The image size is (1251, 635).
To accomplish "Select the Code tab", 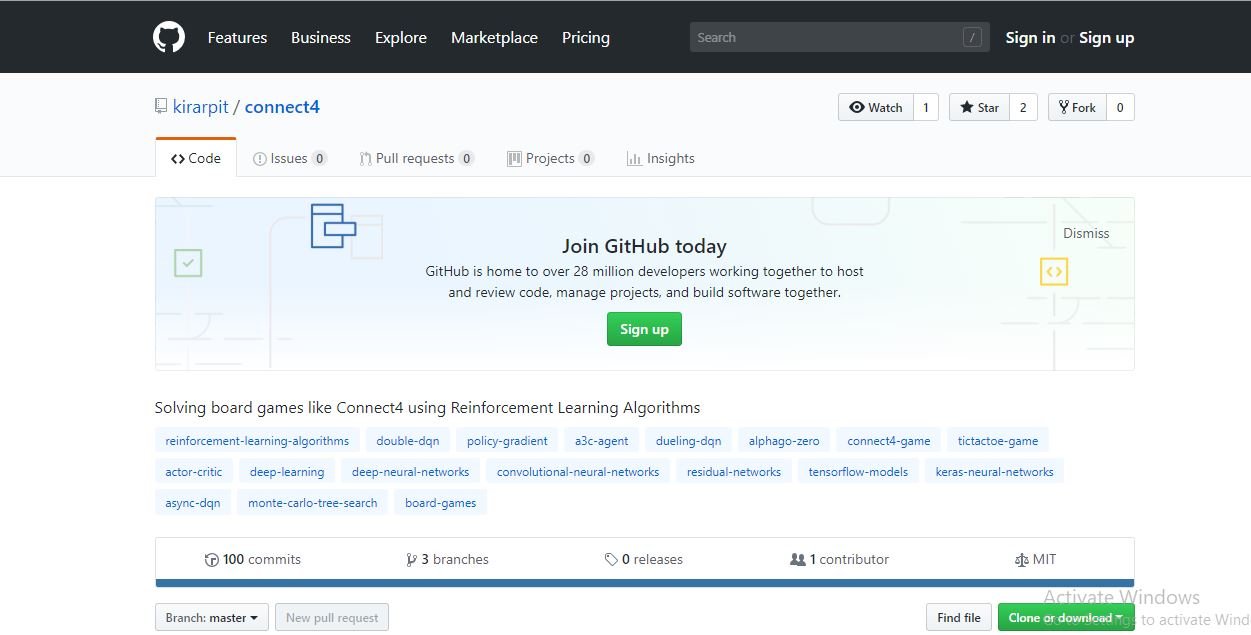I will 196,158.
